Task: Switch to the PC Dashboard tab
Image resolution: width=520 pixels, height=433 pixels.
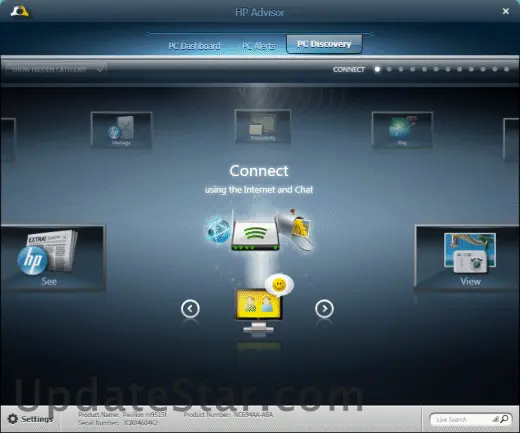Action: [x=194, y=46]
